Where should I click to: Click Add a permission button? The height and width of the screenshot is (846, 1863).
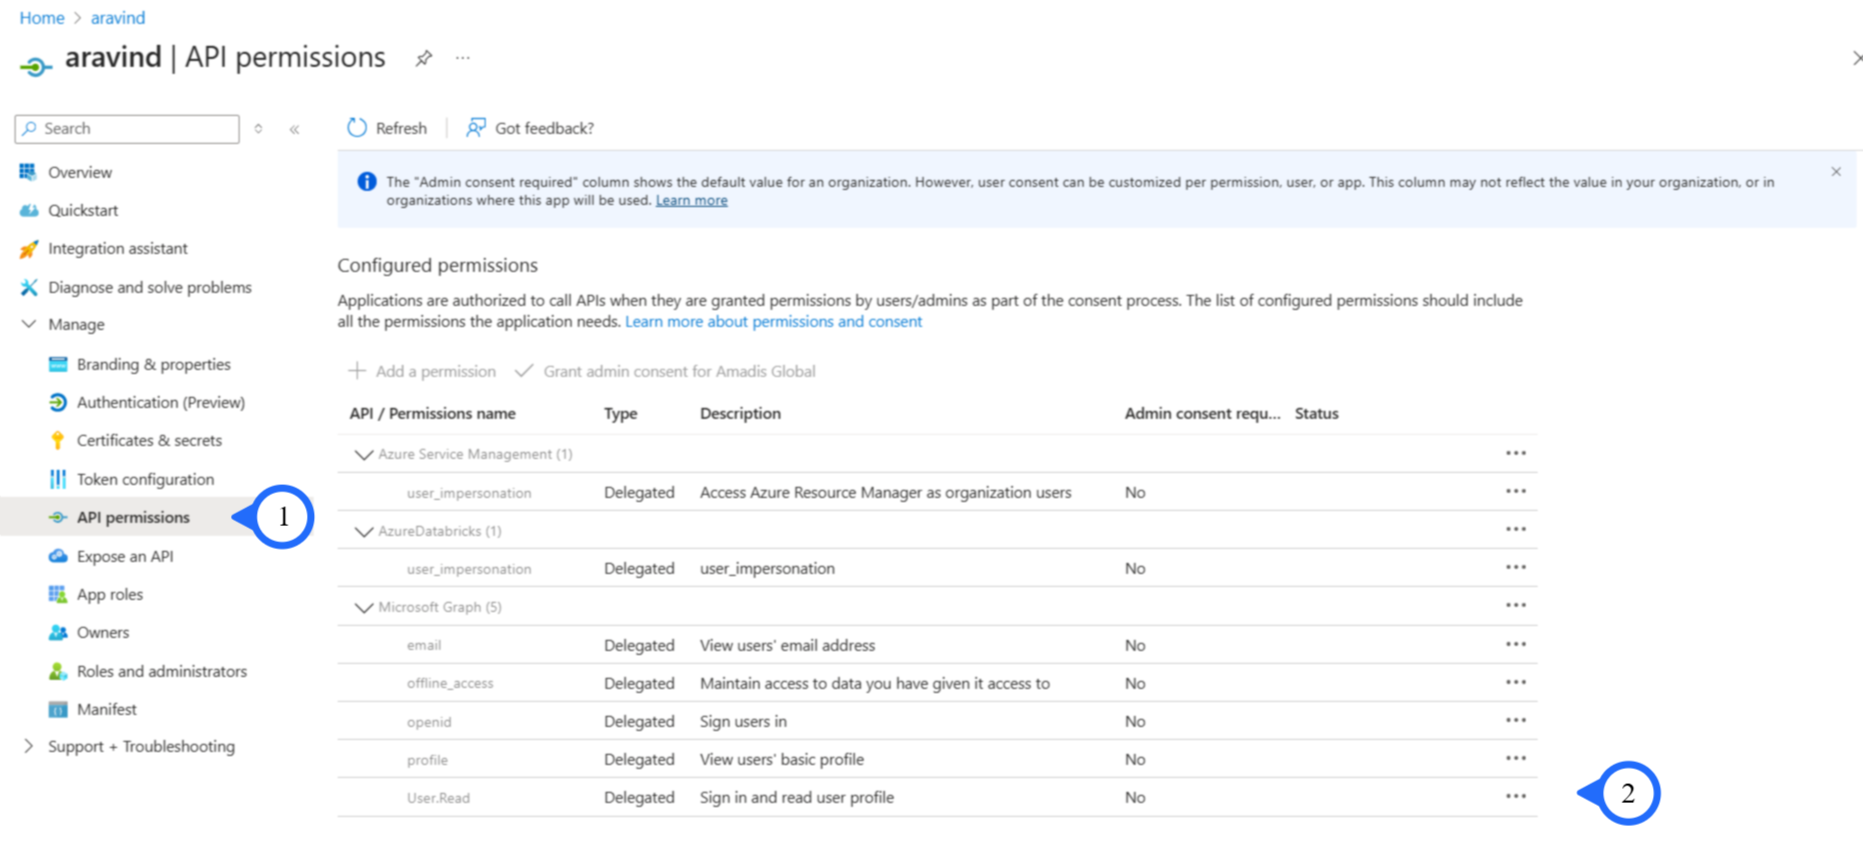pyautogui.click(x=422, y=371)
